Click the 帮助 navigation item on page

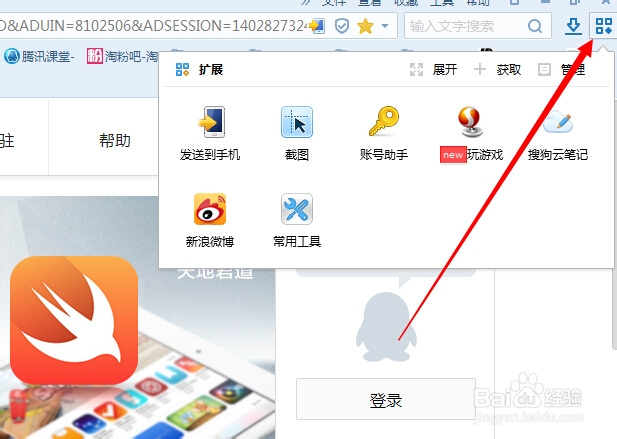(x=115, y=140)
